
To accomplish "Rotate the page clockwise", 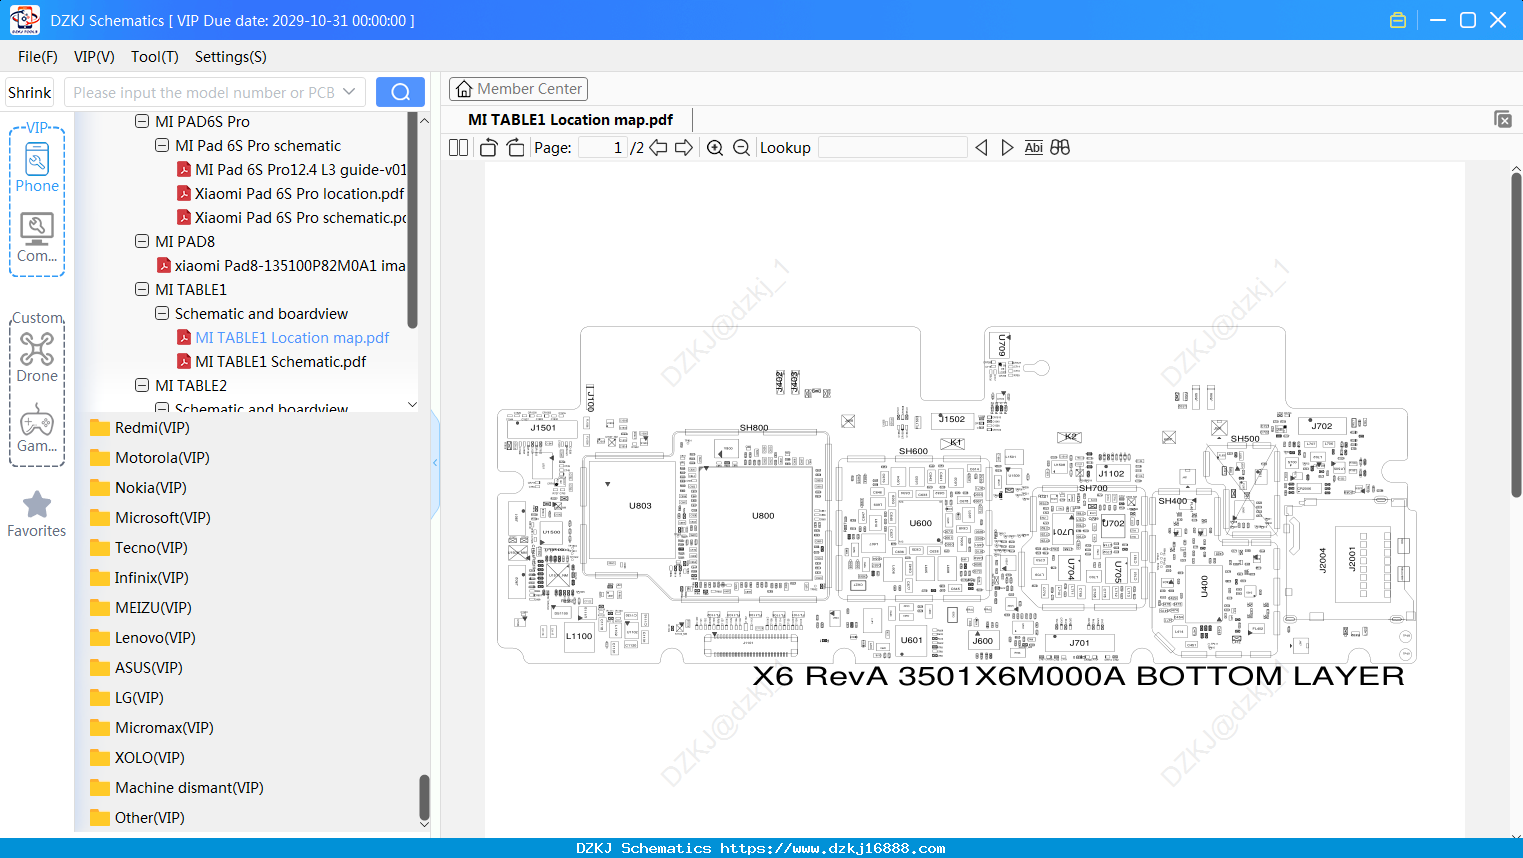I will [x=515, y=147].
